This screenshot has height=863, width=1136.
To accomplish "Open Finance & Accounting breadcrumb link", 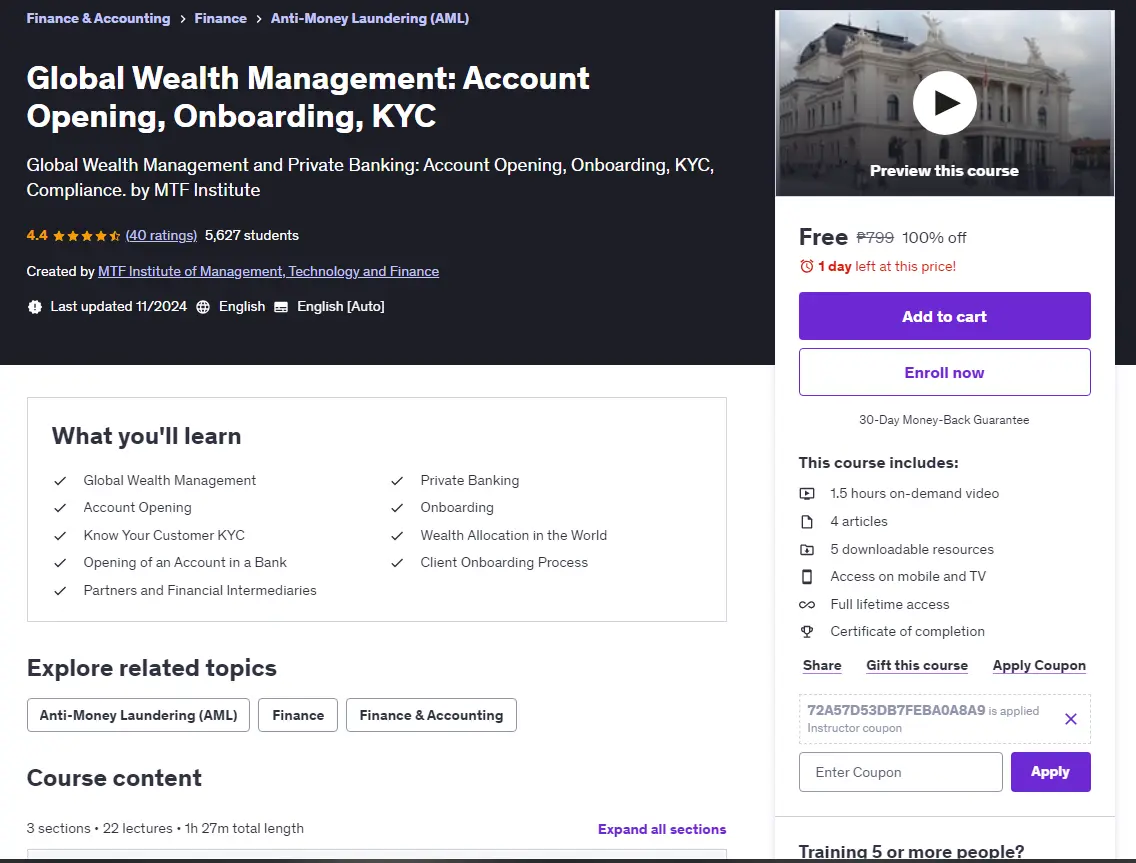I will click(99, 18).
